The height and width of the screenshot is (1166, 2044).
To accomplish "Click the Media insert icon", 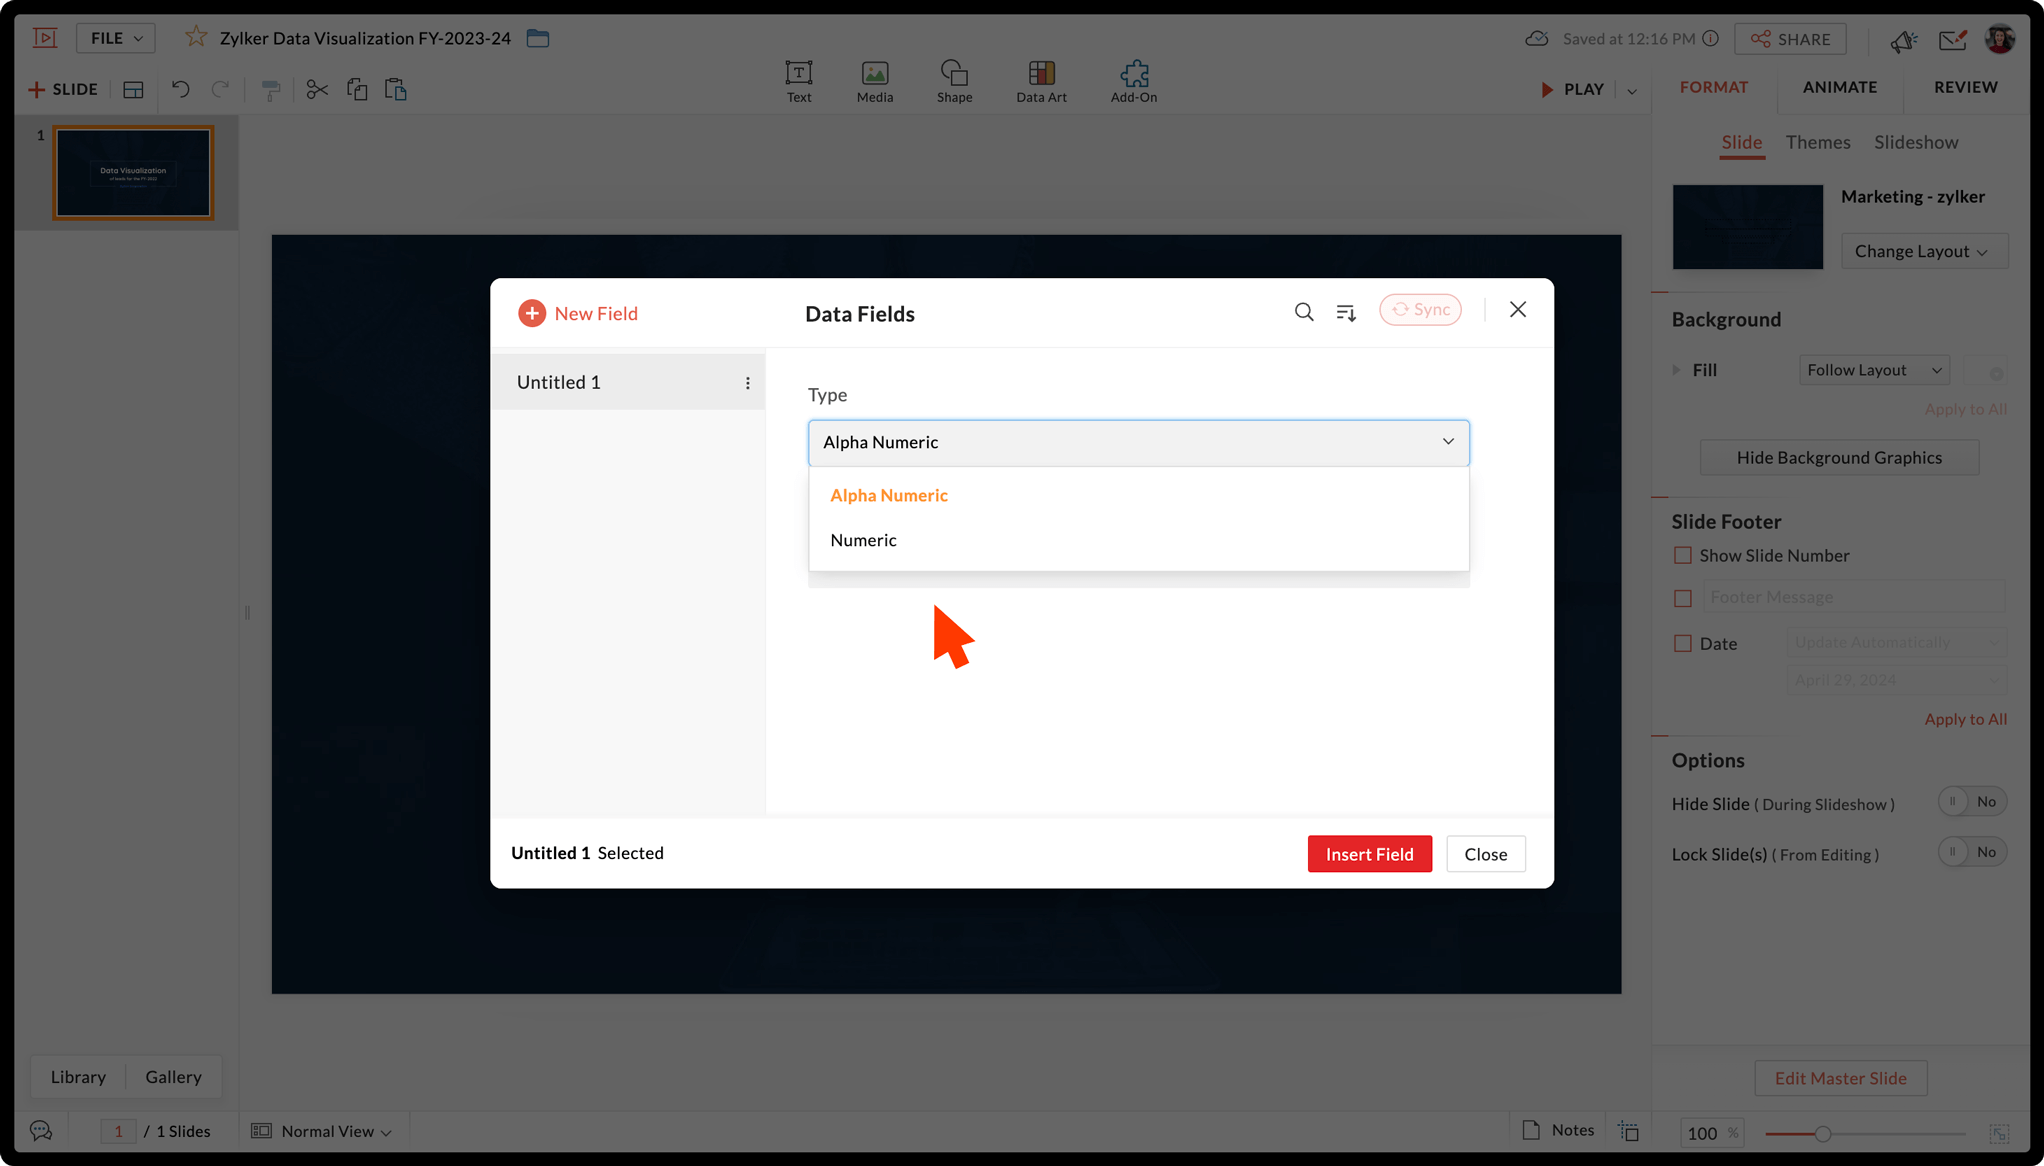I will [x=874, y=74].
